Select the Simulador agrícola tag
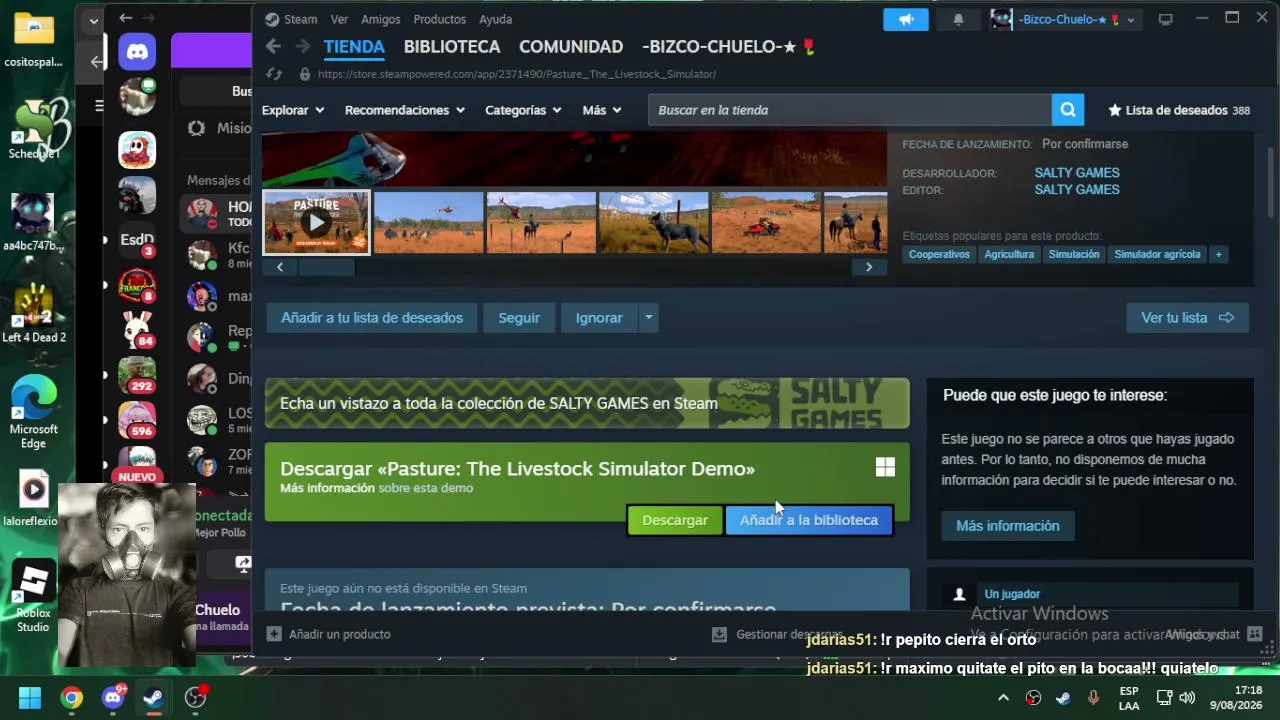 (1157, 255)
